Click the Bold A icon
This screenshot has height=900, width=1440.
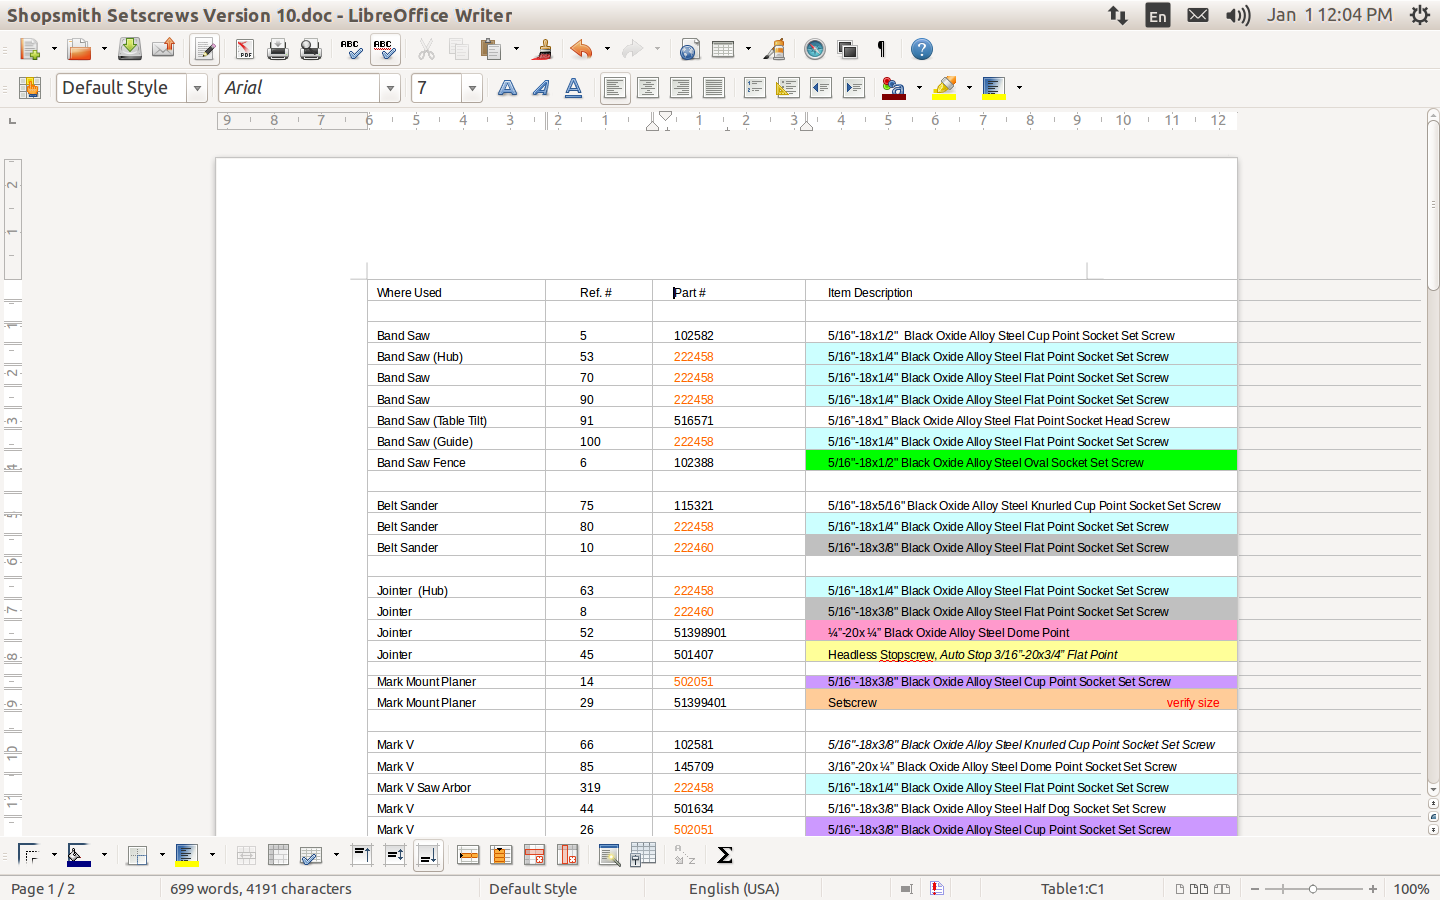coord(508,88)
